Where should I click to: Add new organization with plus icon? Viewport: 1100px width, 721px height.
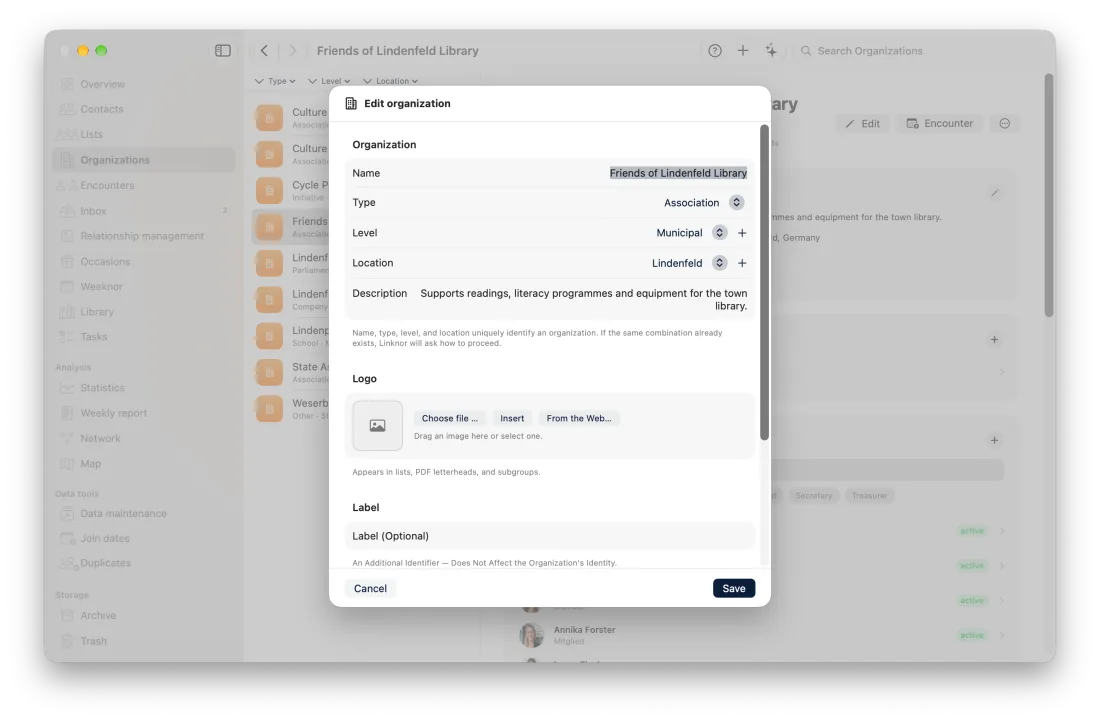(x=742, y=50)
